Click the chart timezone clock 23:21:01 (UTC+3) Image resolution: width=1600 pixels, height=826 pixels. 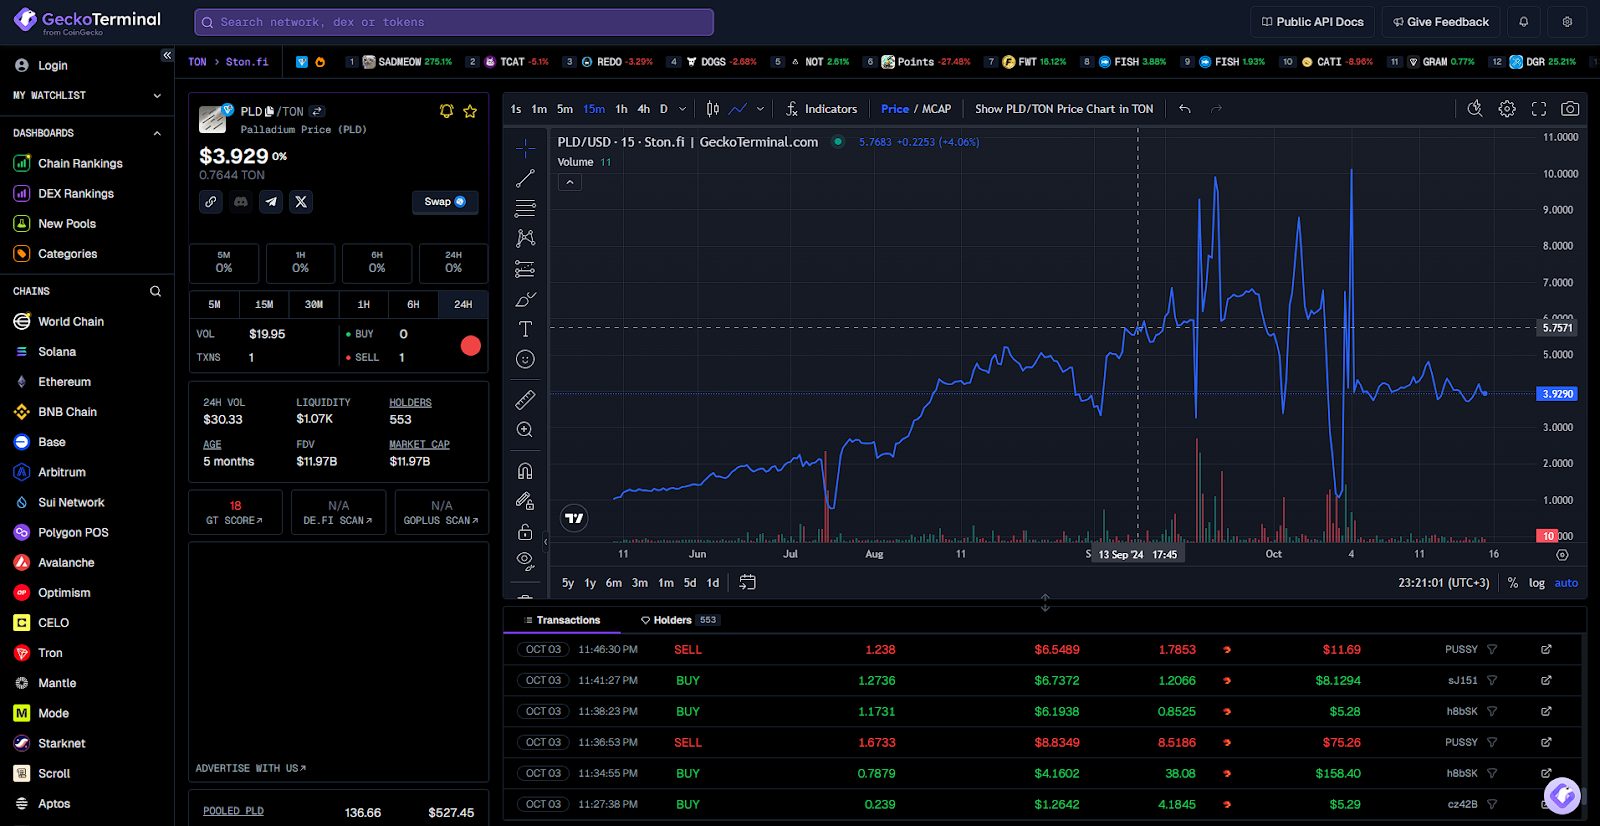point(1443,583)
